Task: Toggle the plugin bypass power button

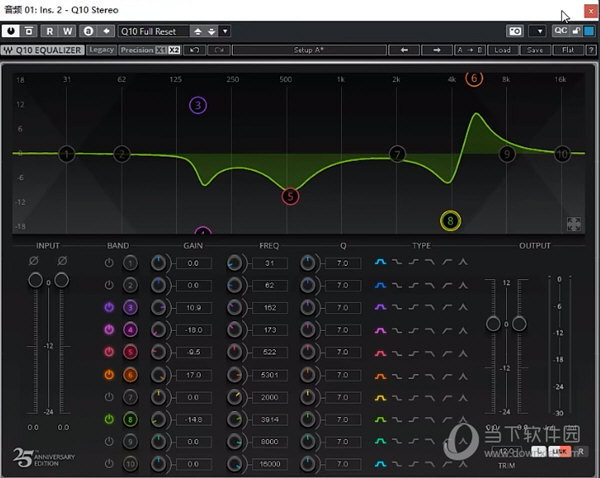Action: tap(11, 31)
